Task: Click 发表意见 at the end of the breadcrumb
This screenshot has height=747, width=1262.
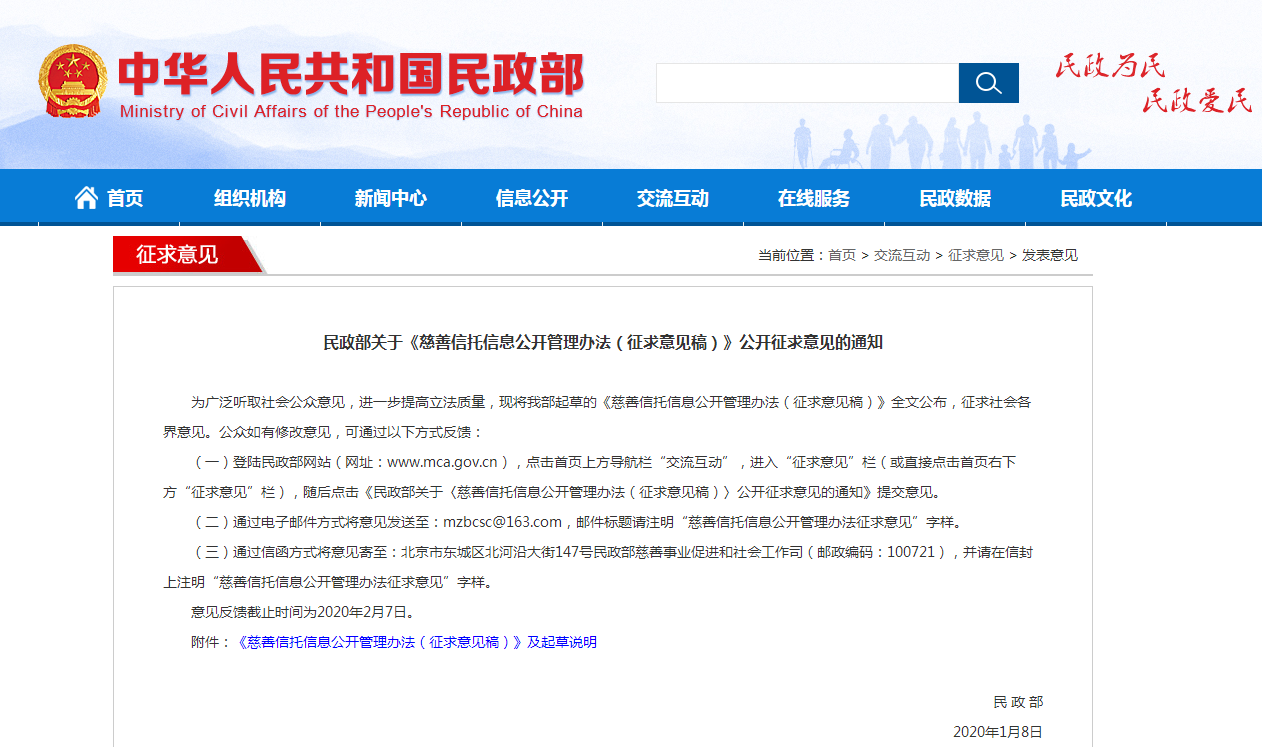Action: [1050, 255]
